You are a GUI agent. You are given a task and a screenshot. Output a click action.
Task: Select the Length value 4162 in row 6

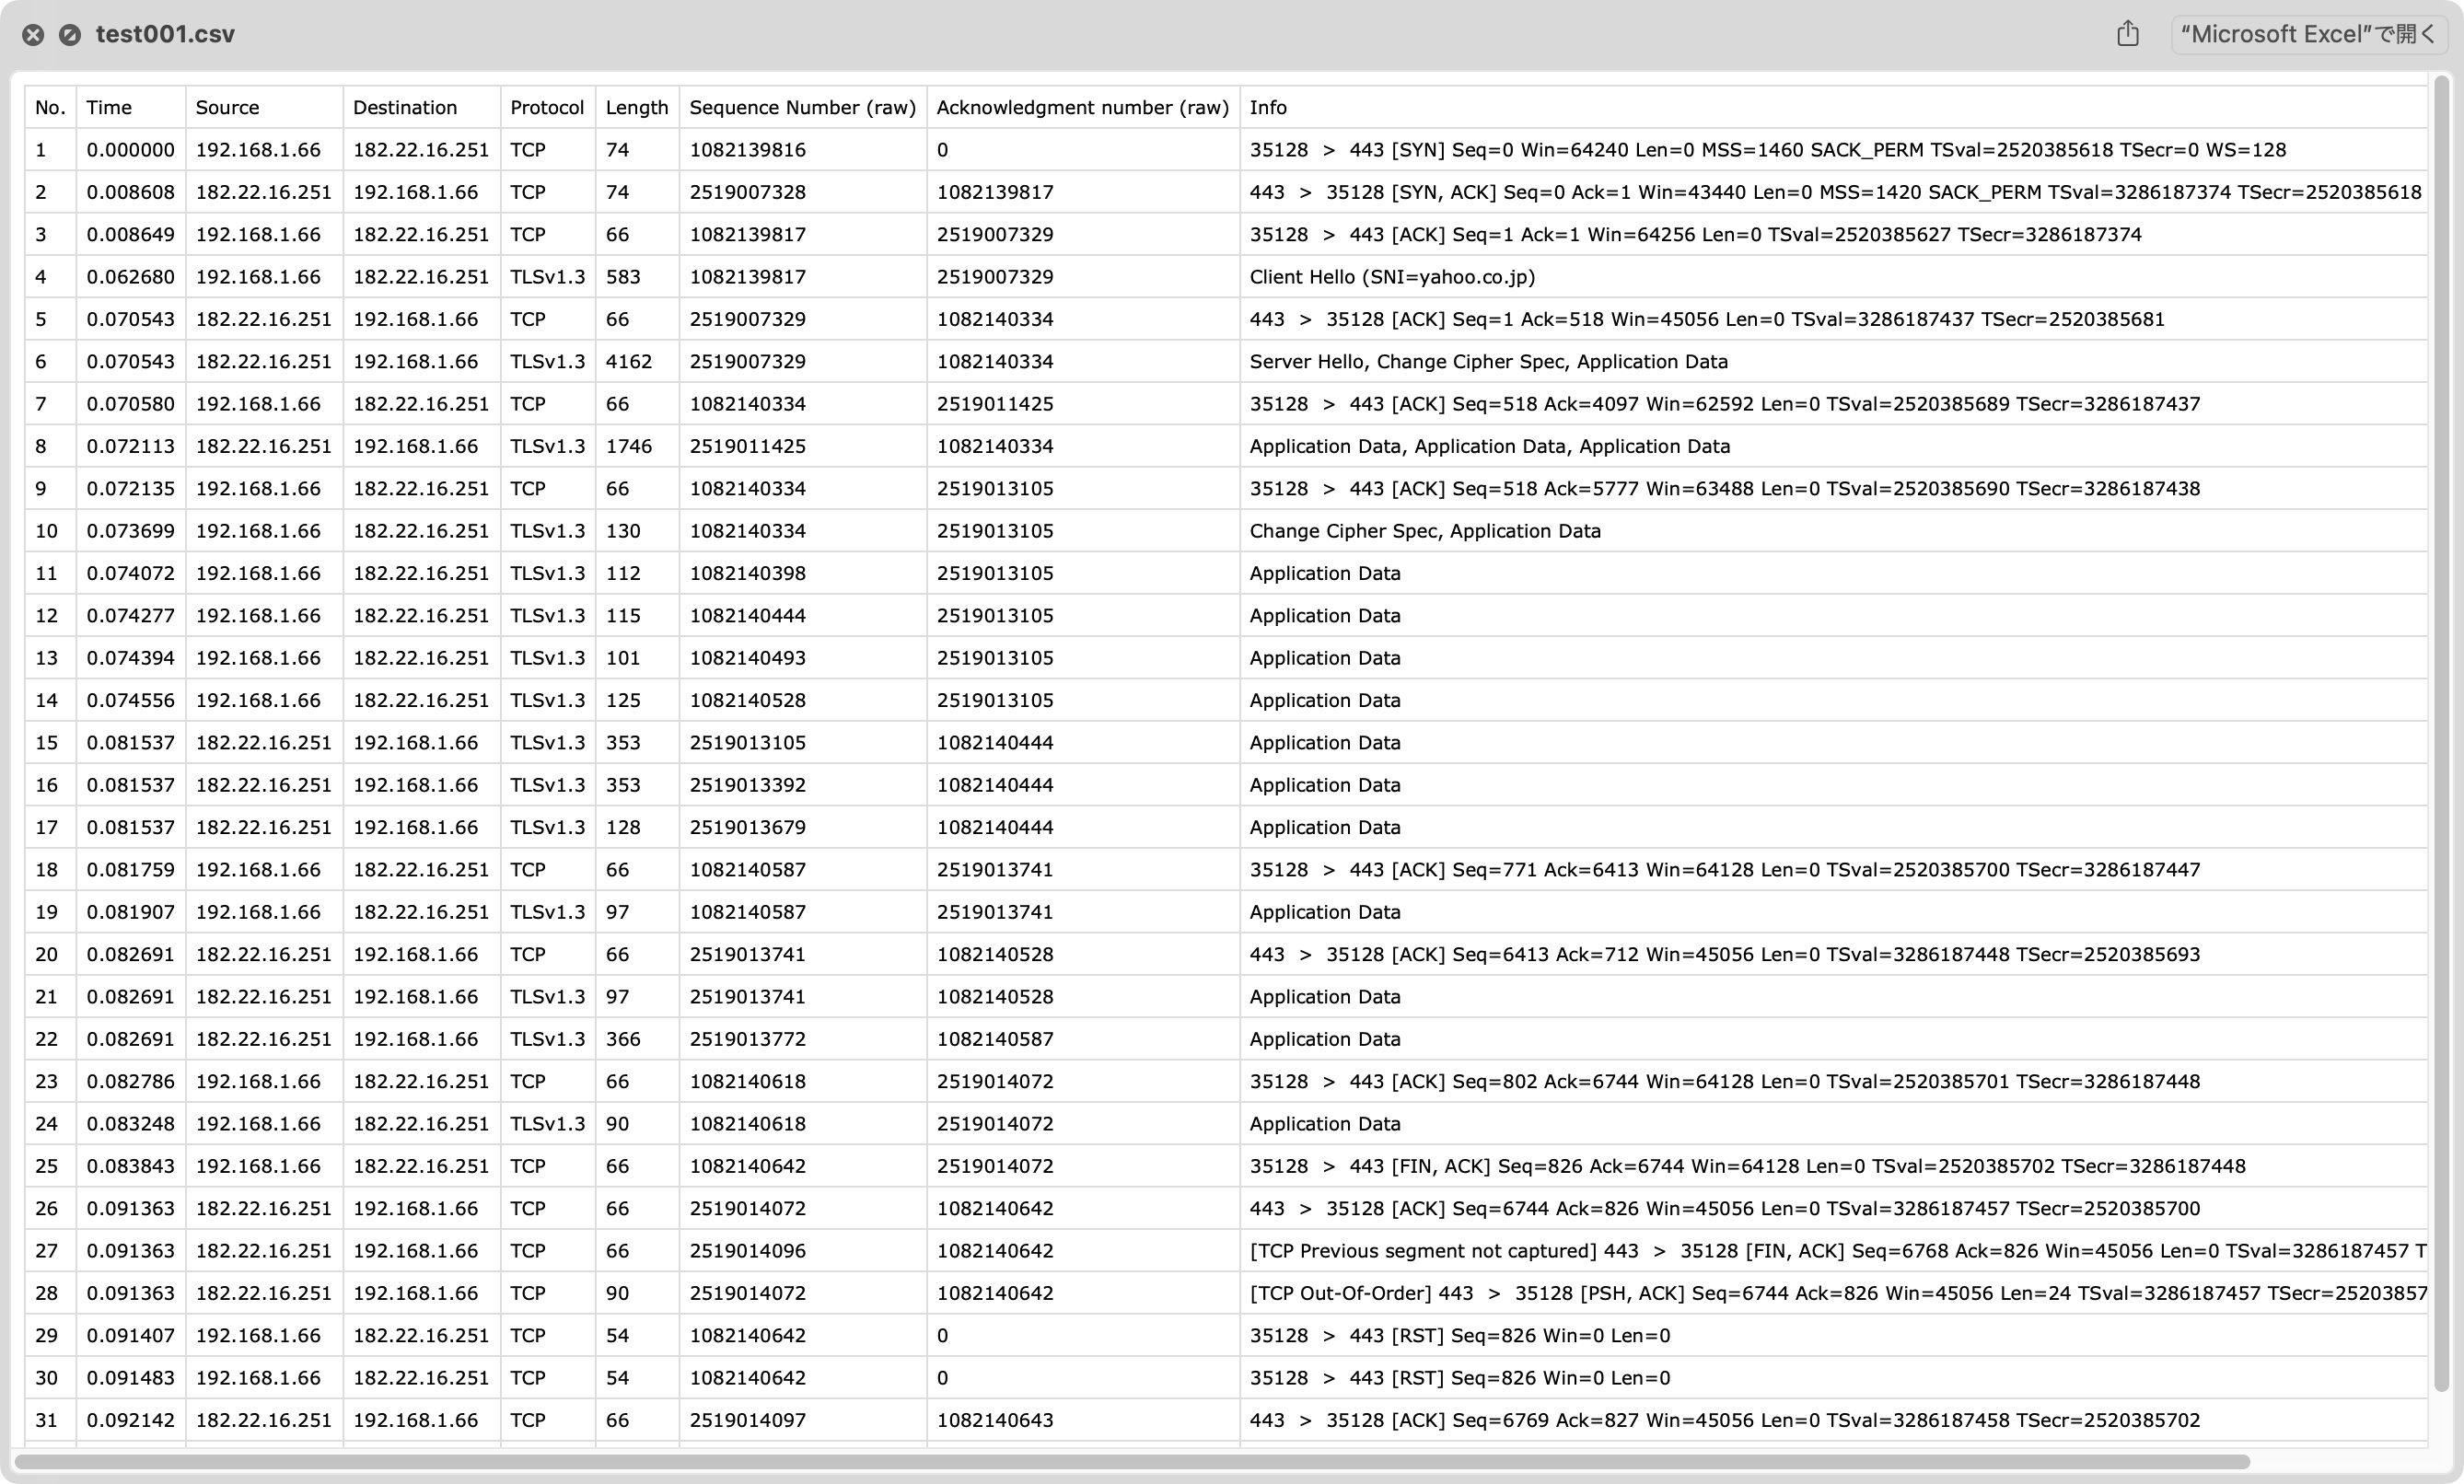(629, 361)
